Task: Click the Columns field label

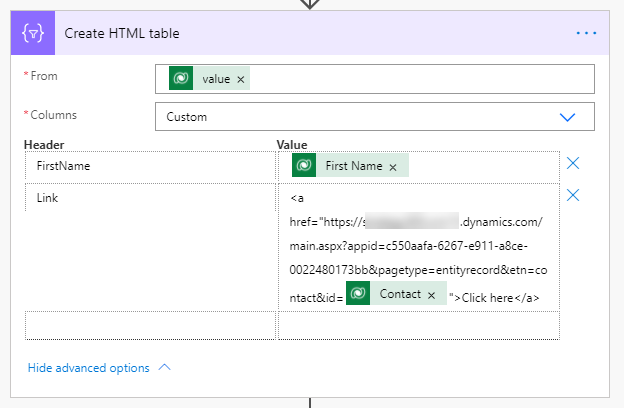Action: pyautogui.click(x=53, y=115)
